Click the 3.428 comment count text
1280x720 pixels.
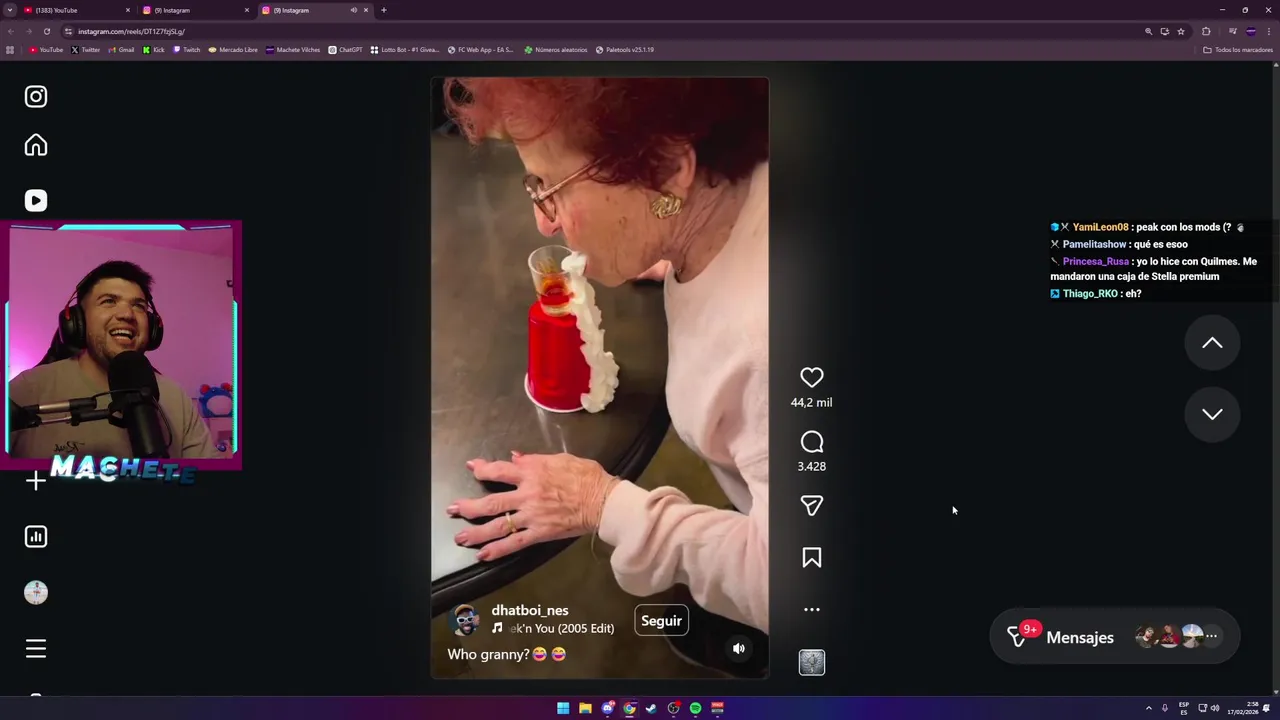coord(812,466)
